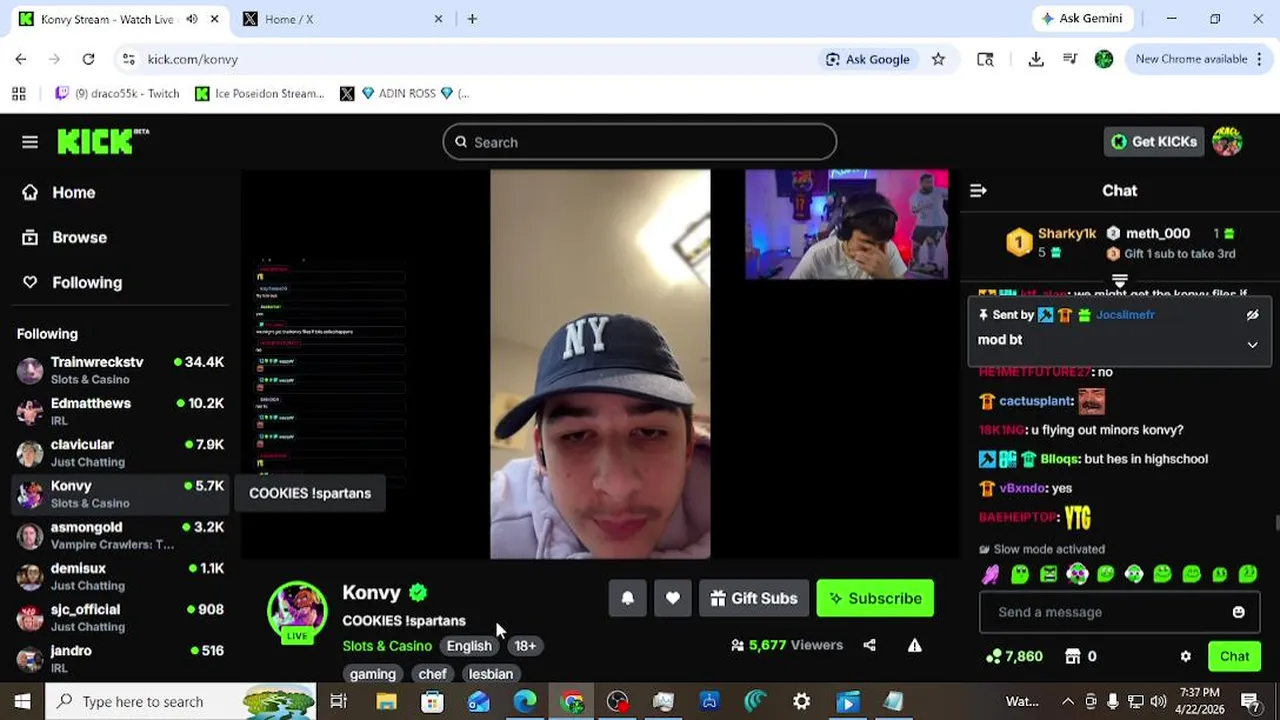Screen dimensions: 1280x720
Task: Click Ask Google in the address bar
Action: pyautogui.click(x=867, y=59)
